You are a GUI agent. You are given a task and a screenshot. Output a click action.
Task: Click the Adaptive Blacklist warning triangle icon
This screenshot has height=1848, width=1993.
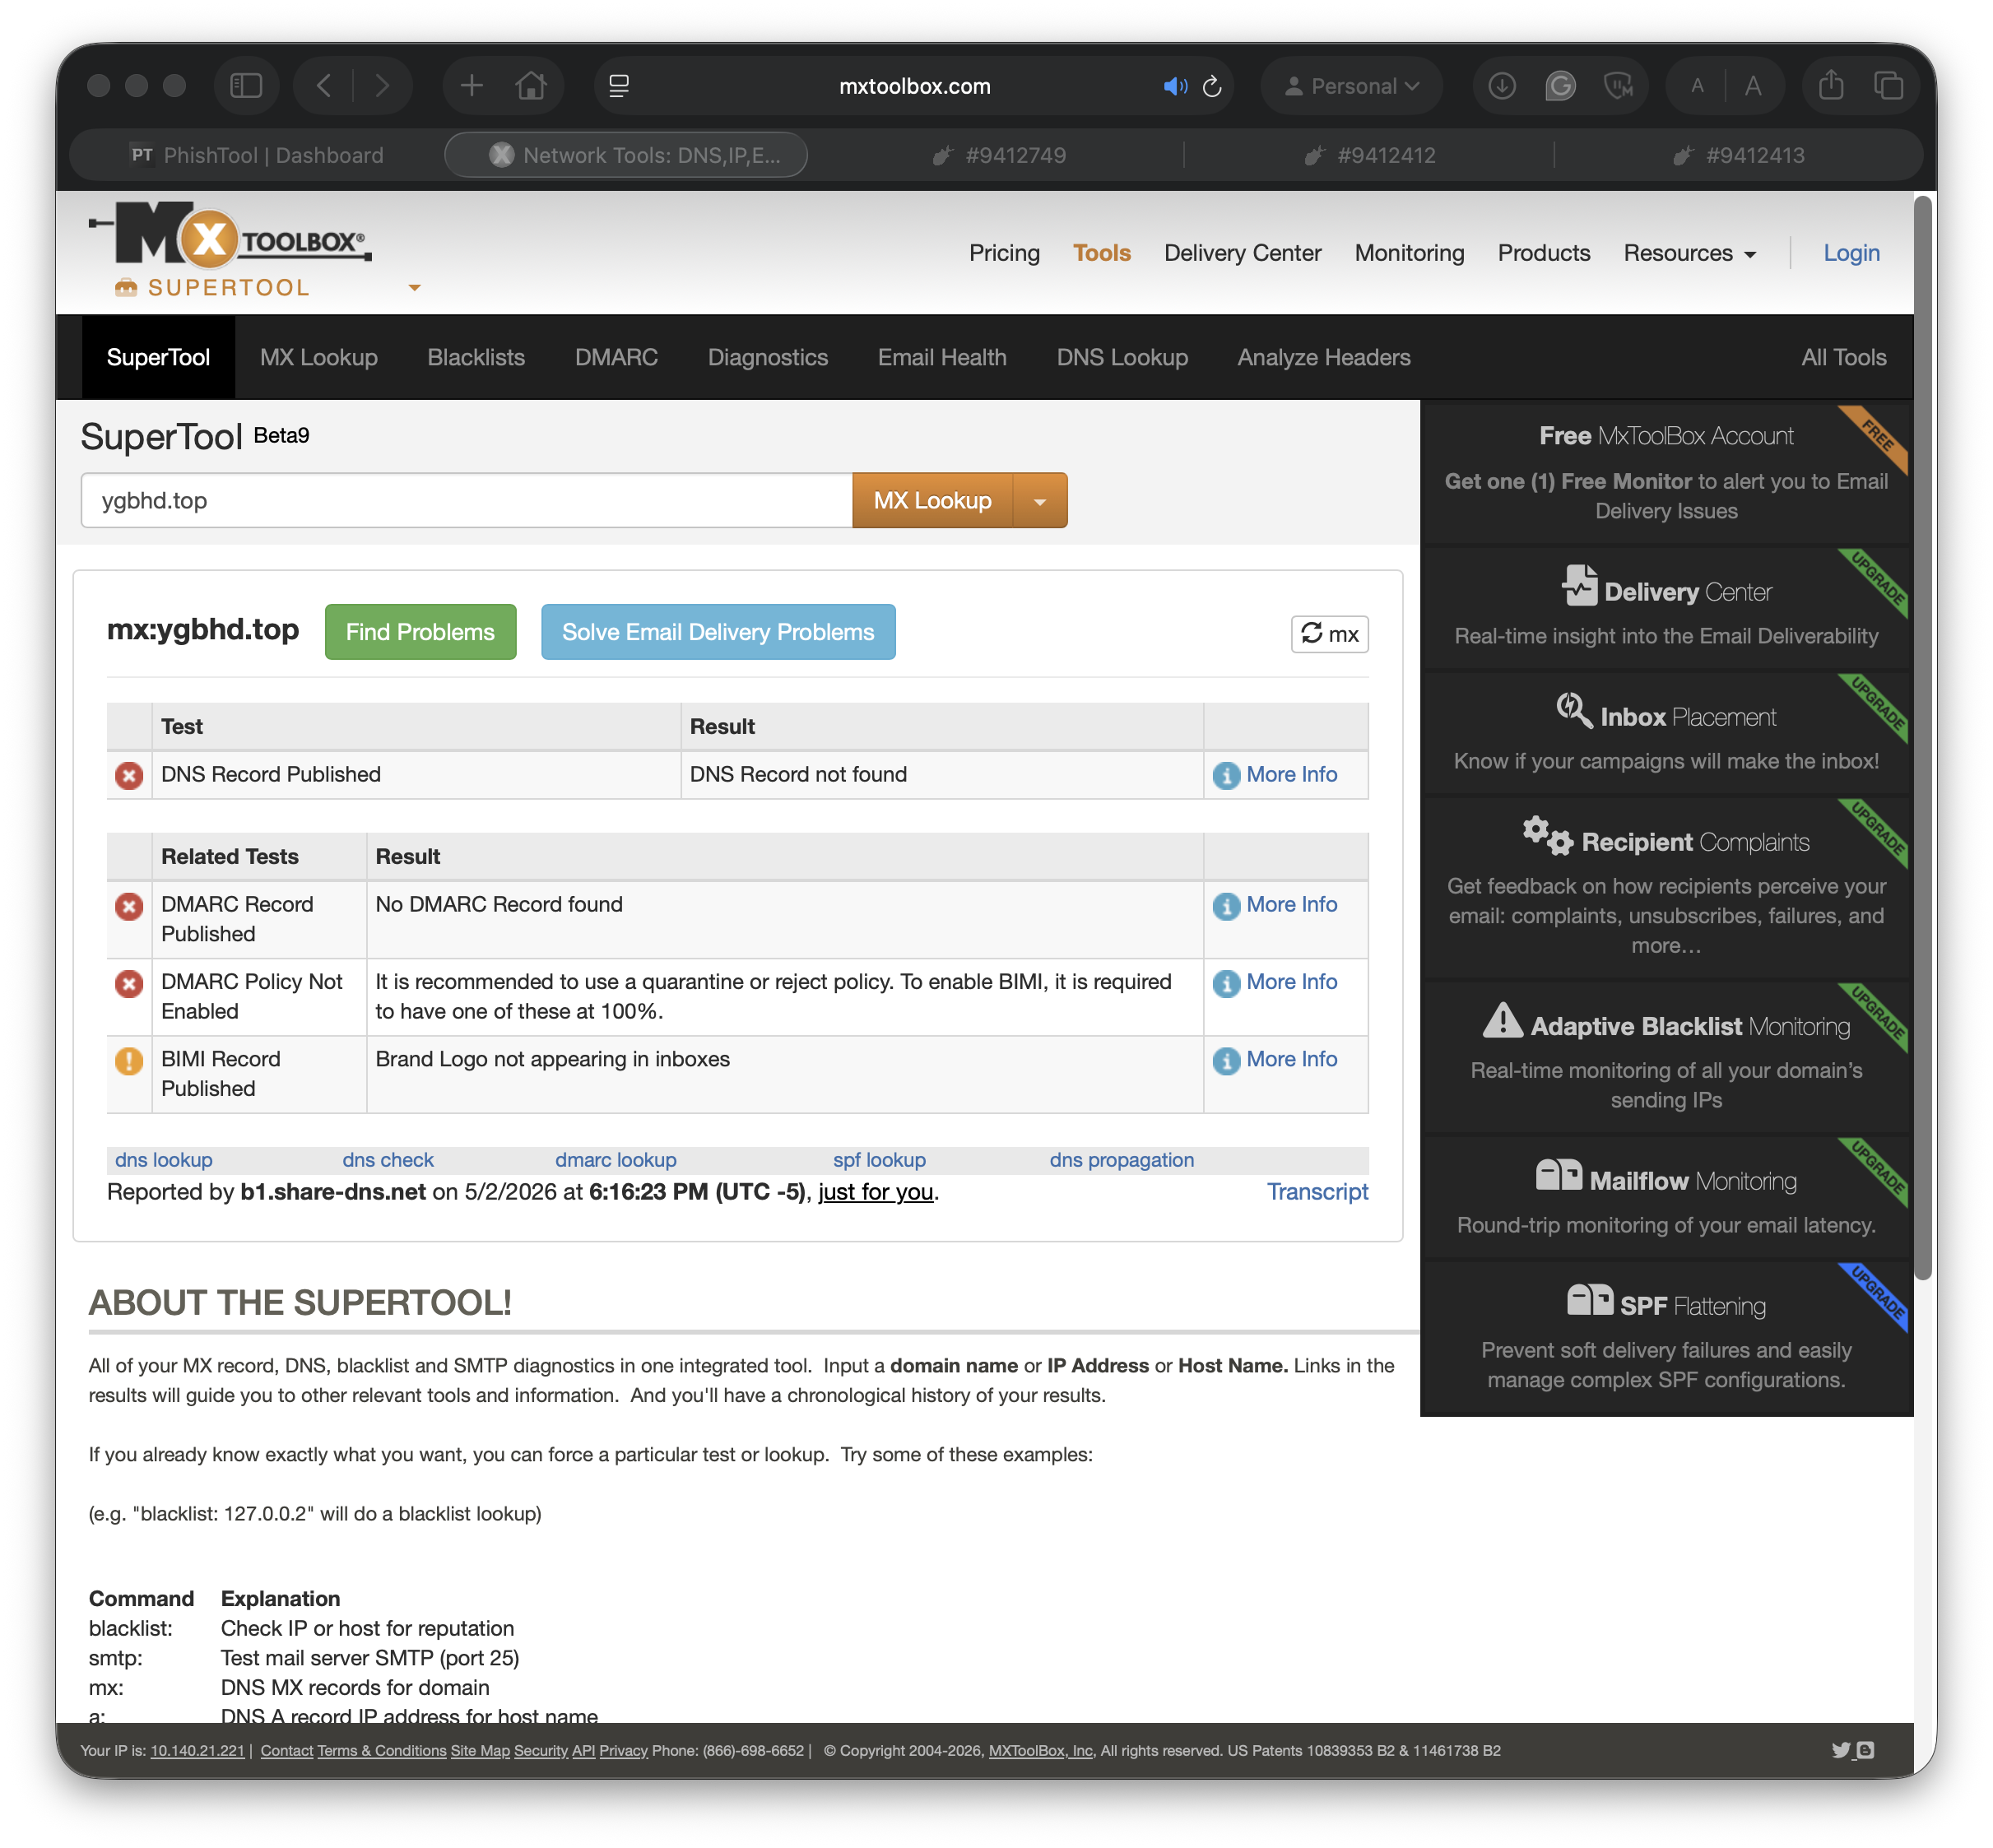[1502, 1020]
